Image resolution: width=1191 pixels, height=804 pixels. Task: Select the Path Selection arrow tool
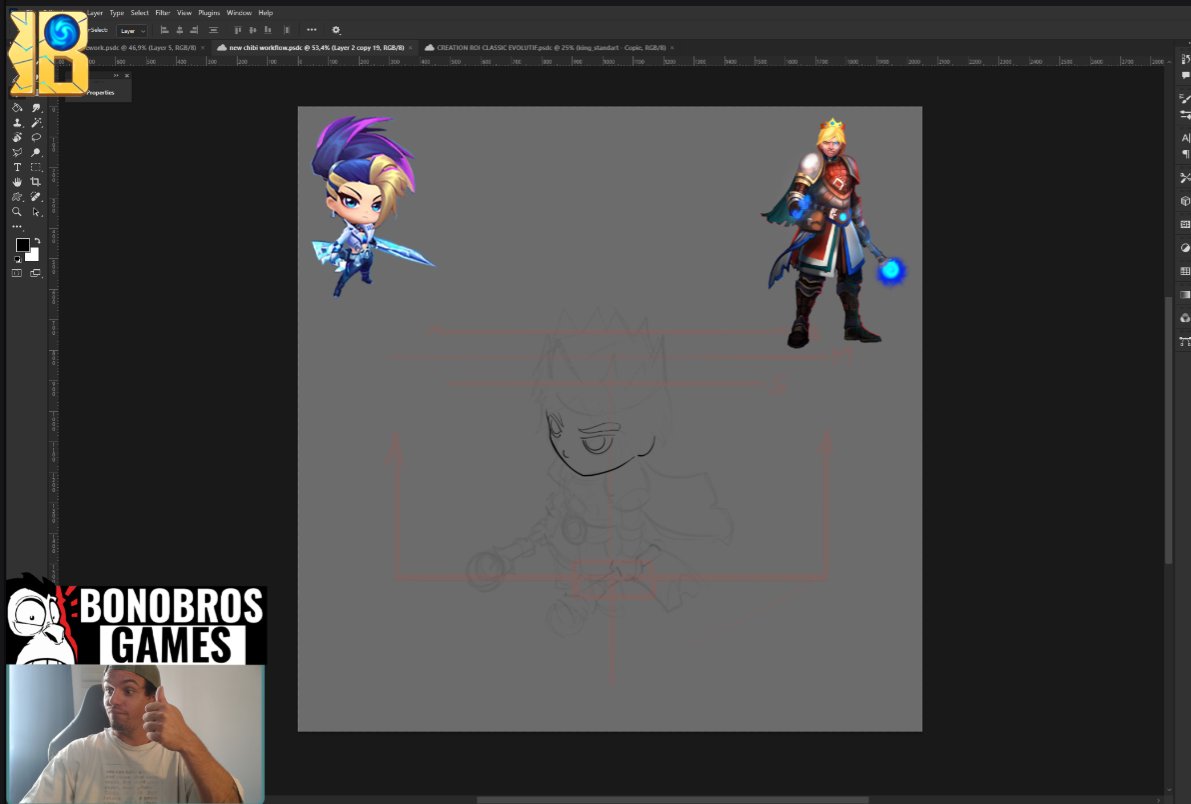(36, 212)
